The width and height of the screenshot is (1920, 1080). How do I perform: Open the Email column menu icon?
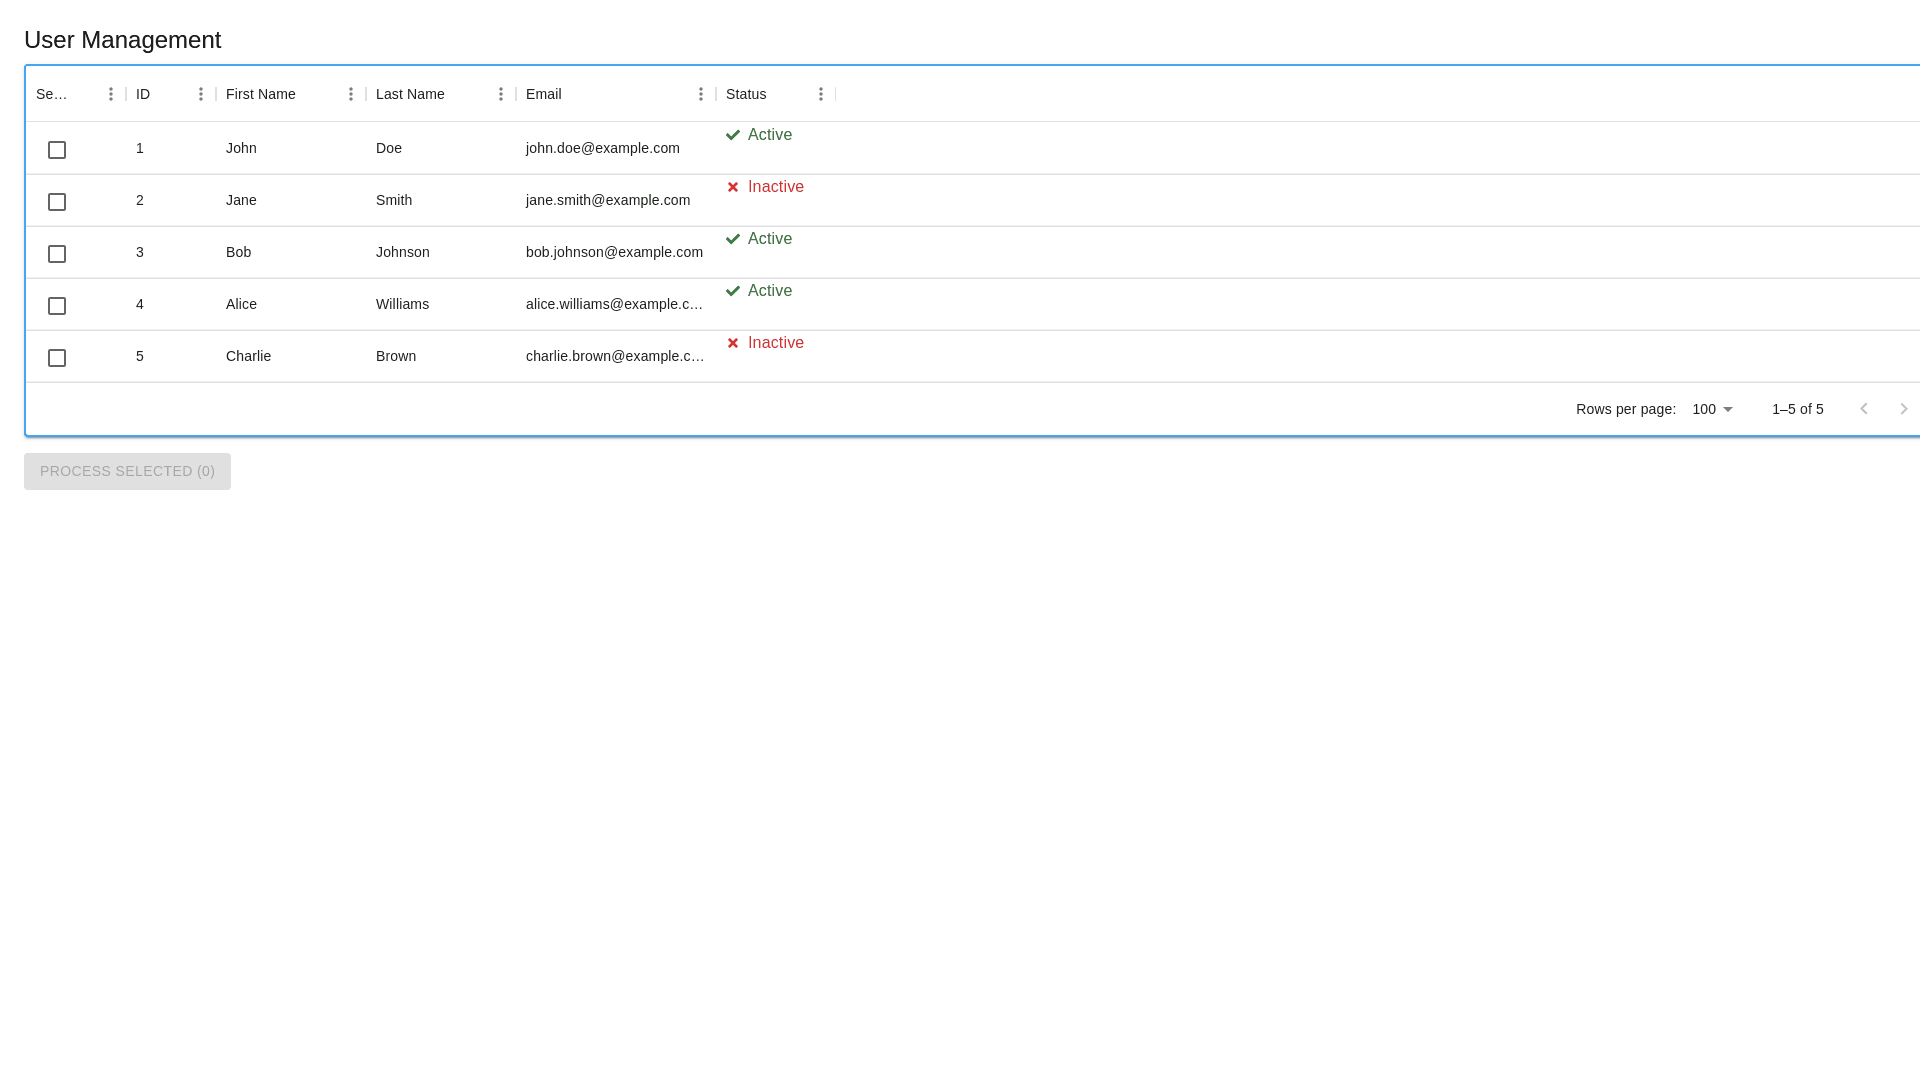(x=701, y=94)
